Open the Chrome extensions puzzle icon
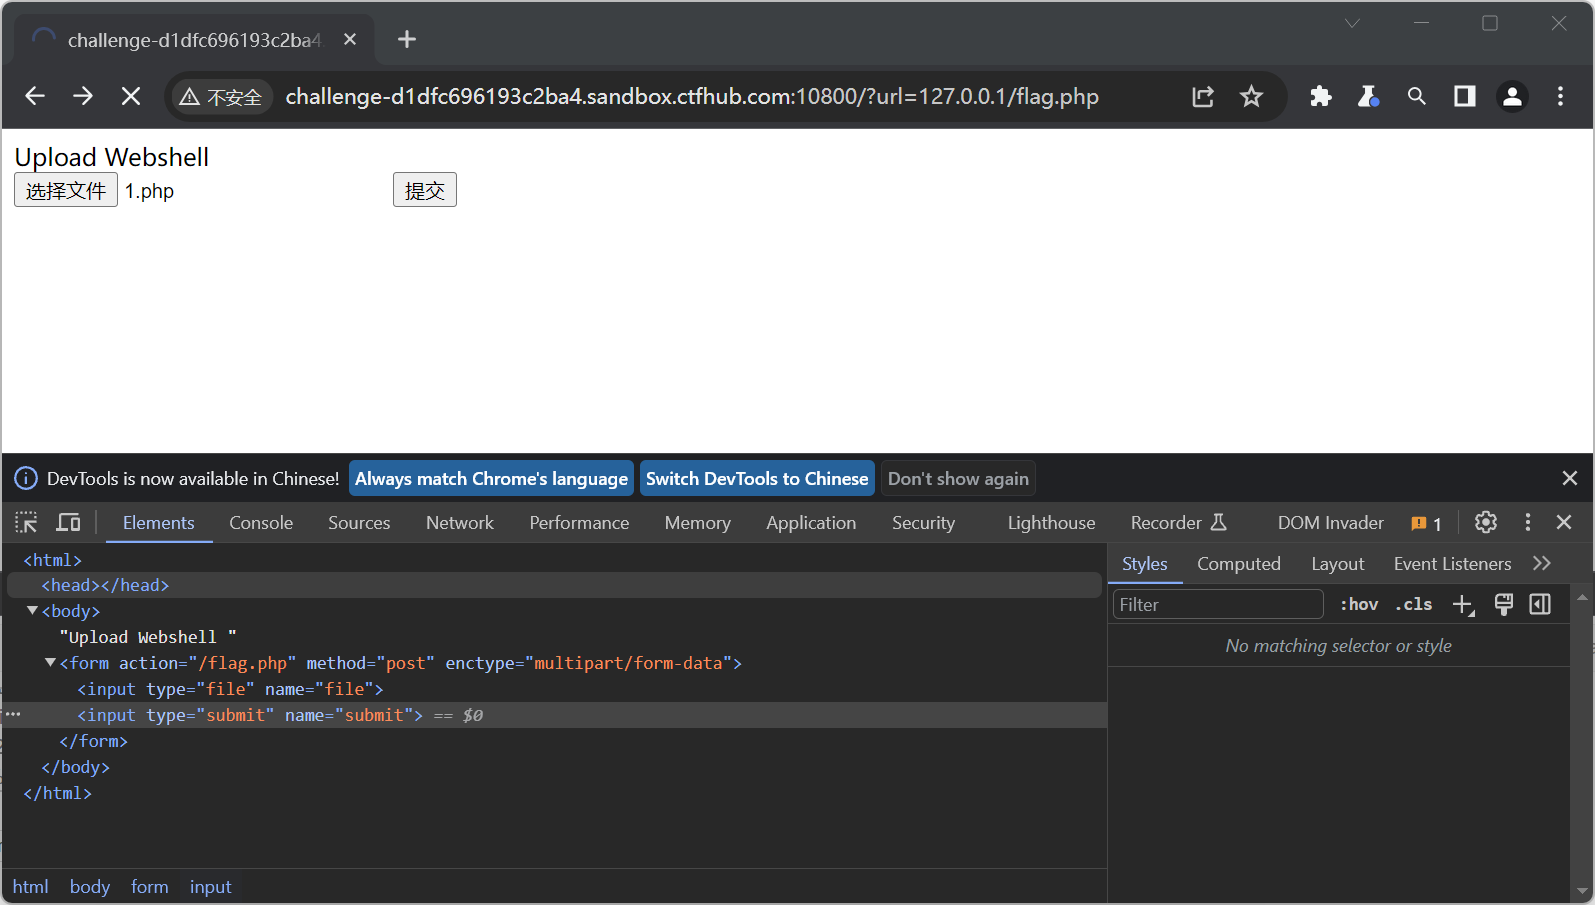The width and height of the screenshot is (1595, 905). [x=1320, y=97]
